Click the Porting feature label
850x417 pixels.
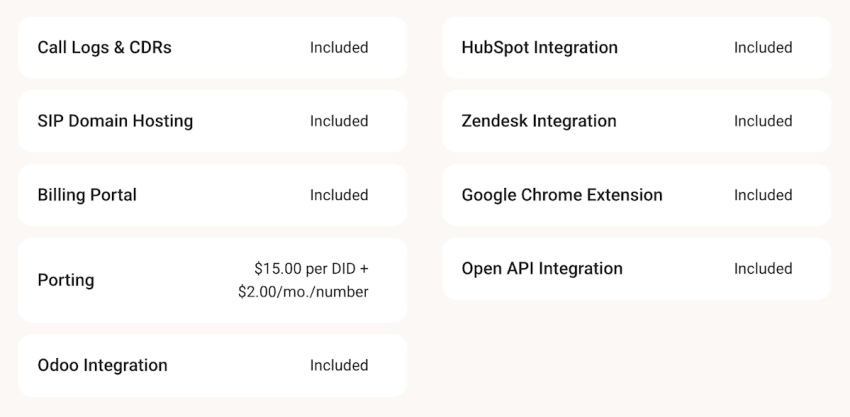(x=66, y=280)
